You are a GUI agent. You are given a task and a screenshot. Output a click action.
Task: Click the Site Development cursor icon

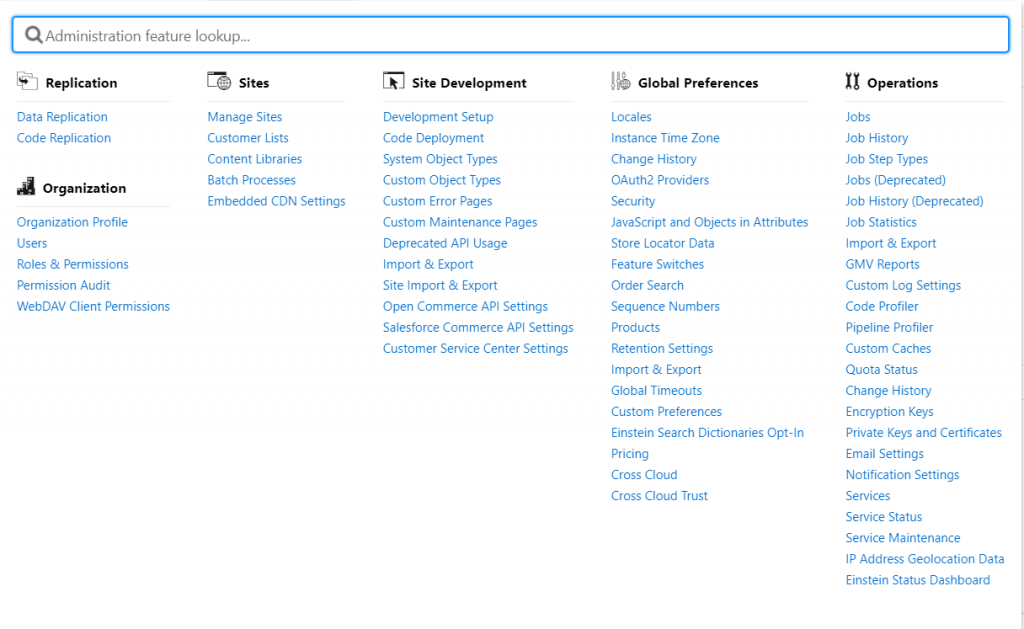(x=393, y=81)
